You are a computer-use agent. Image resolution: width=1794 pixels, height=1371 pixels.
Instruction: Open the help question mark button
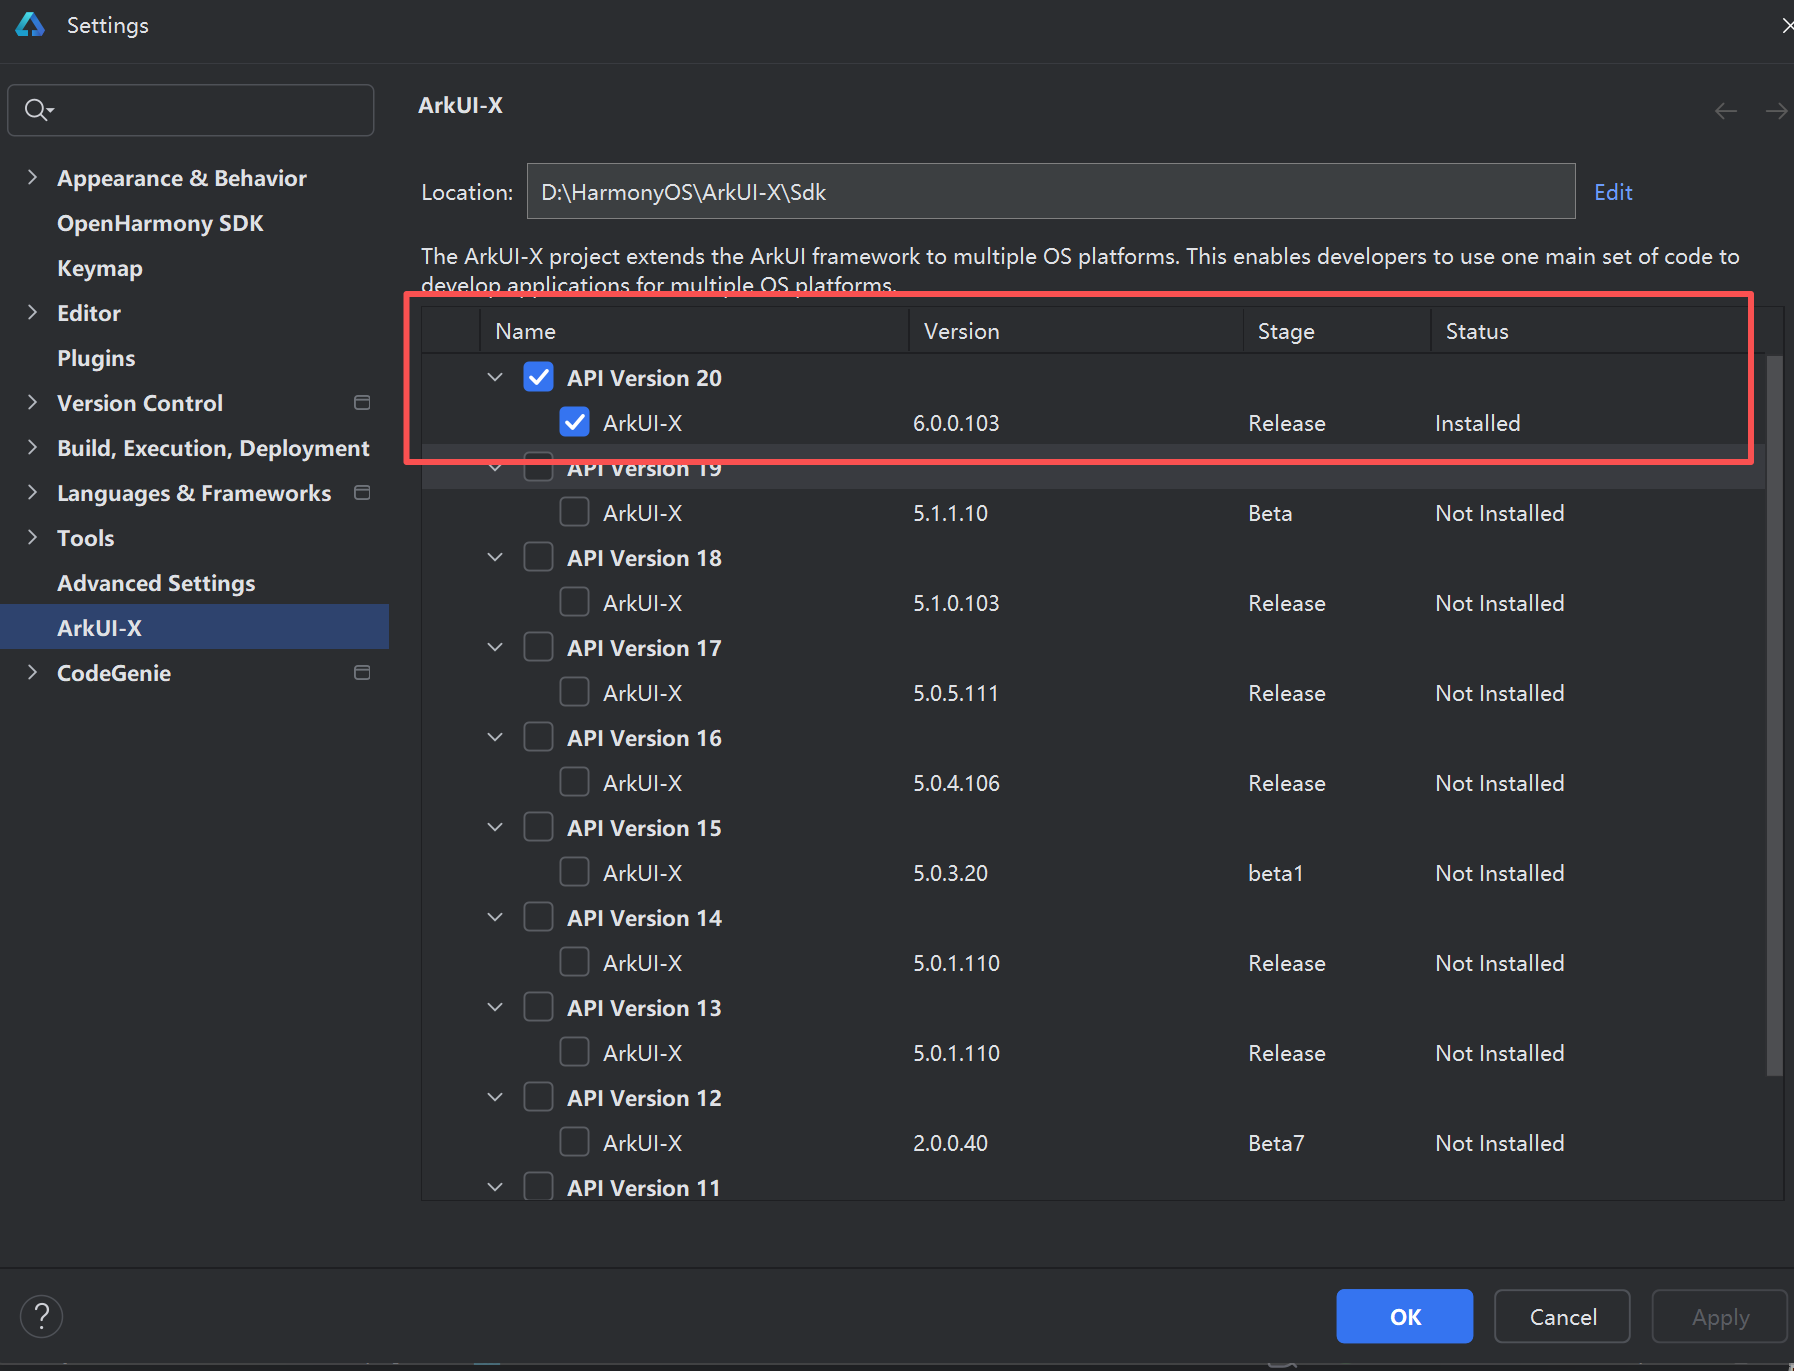42,1316
